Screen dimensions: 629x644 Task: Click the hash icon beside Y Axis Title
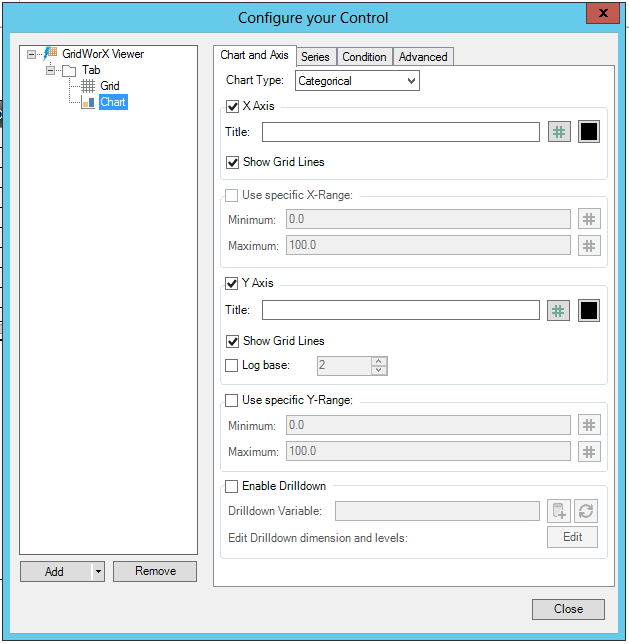[559, 311]
